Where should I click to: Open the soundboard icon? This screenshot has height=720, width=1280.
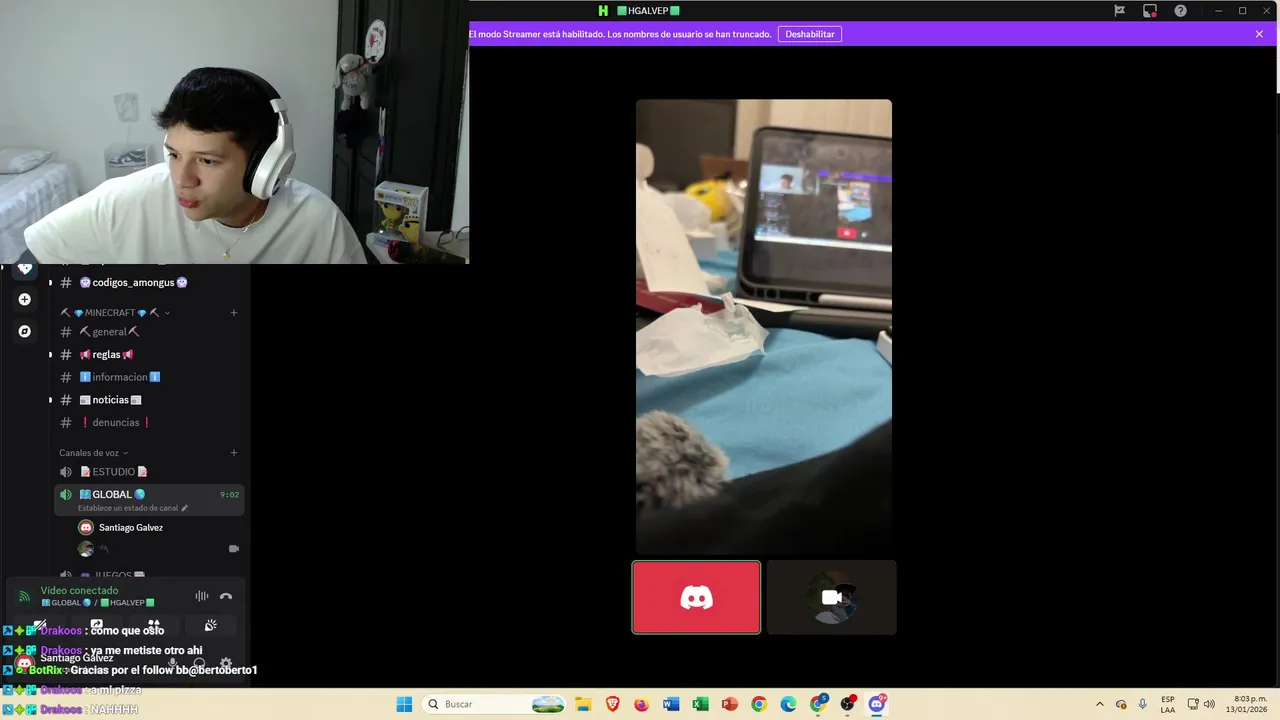pos(211,626)
